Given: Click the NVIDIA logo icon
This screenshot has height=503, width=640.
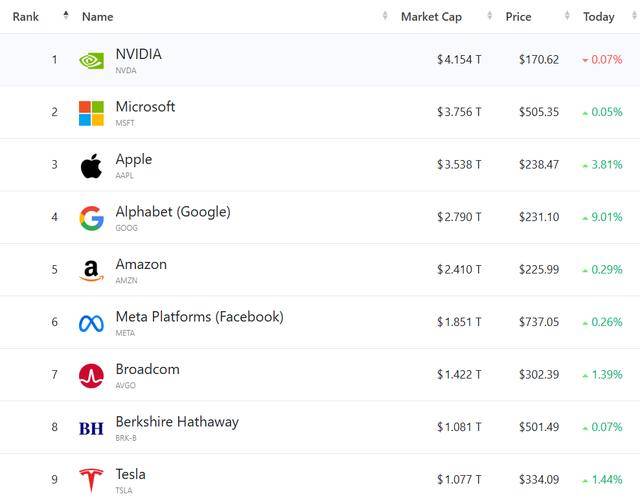Looking at the screenshot, I should point(91,60).
